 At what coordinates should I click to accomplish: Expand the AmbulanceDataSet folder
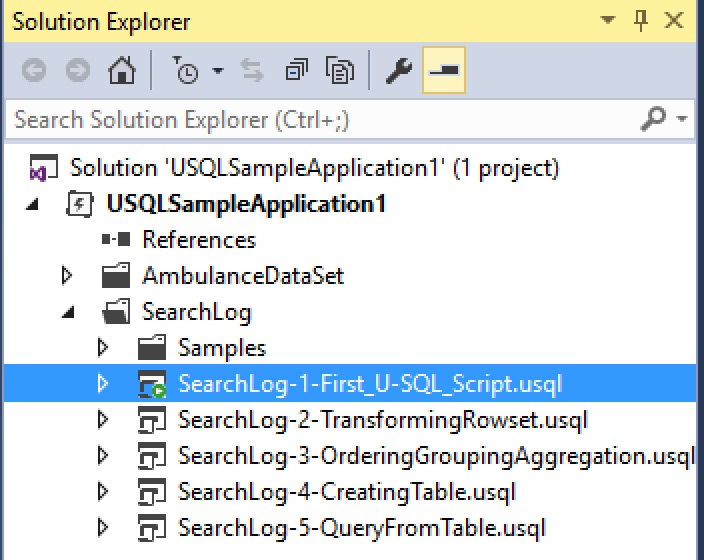pos(68,275)
